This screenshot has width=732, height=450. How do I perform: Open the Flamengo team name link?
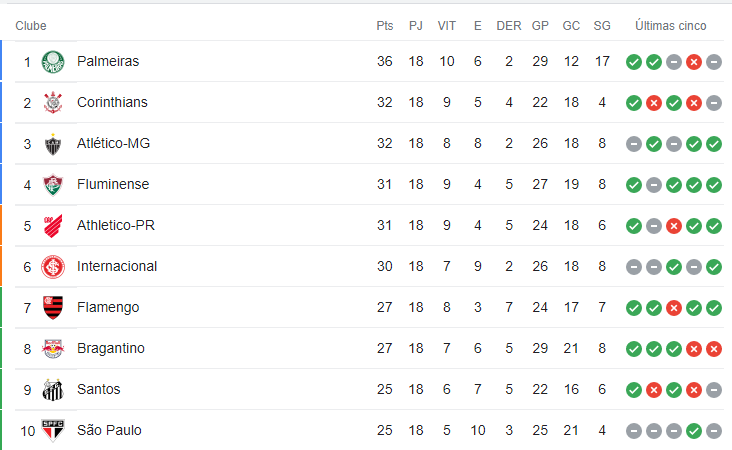pyautogui.click(x=108, y=307)
